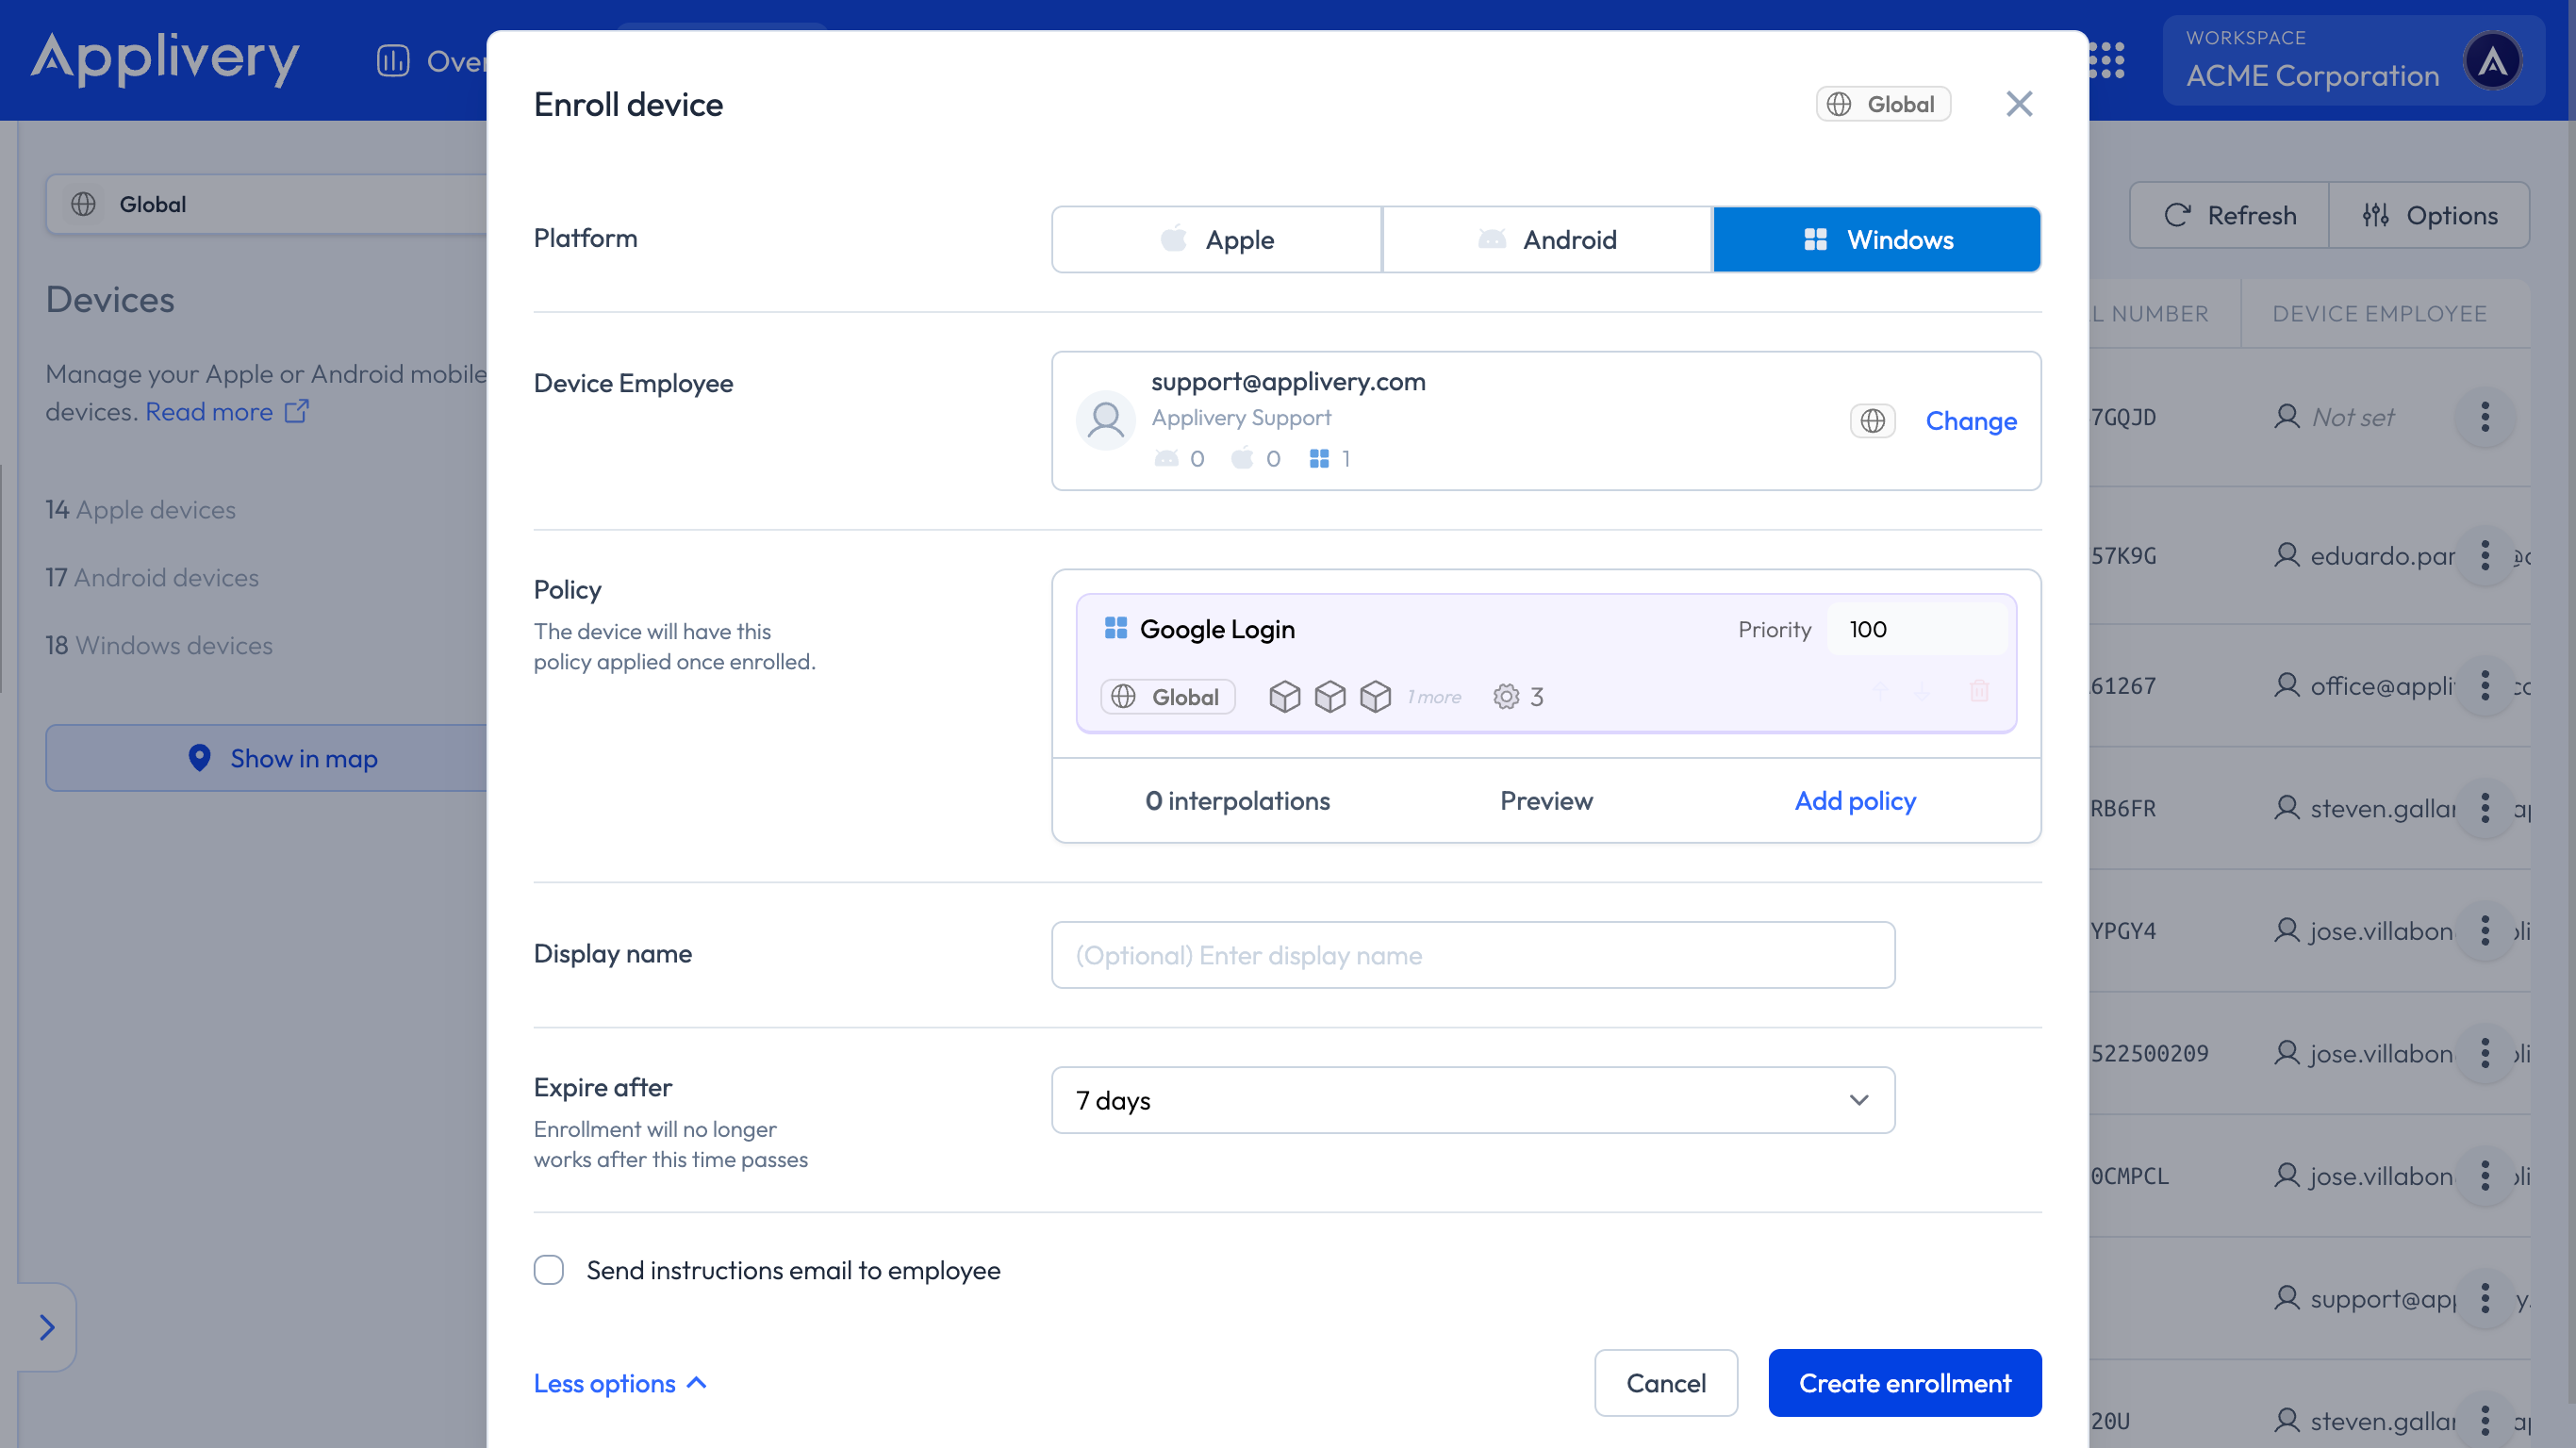Select Apple as the platform
Image resolution: width=2576 pixels, height=1448 pixels.
[1216, 240]
